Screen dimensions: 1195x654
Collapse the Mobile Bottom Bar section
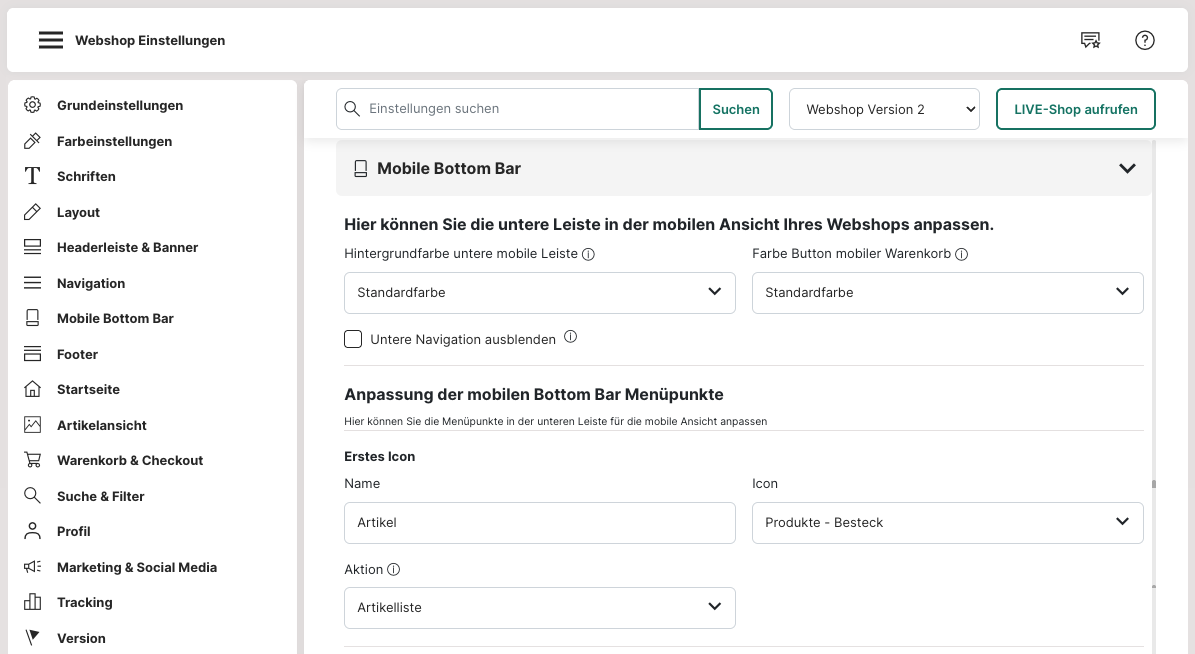point(1127,169)
